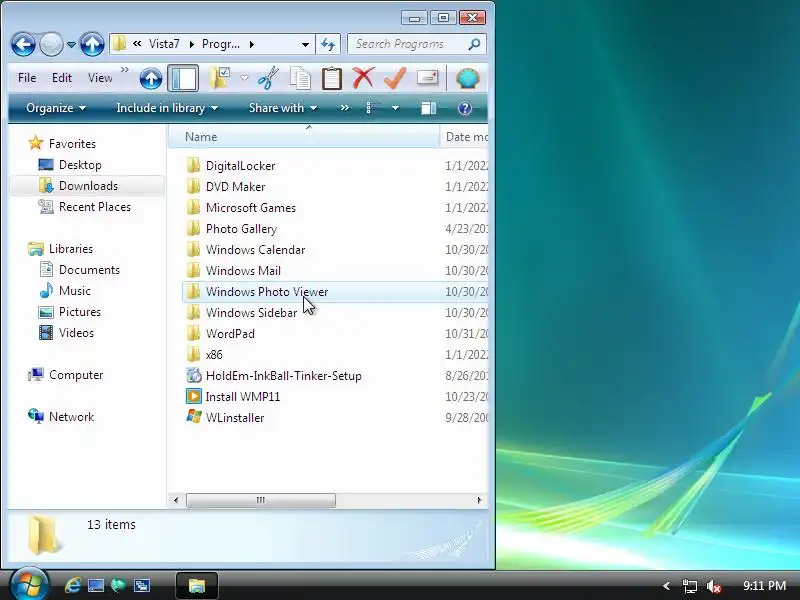Expand the command bar overflow chevron

click(345, 108)
